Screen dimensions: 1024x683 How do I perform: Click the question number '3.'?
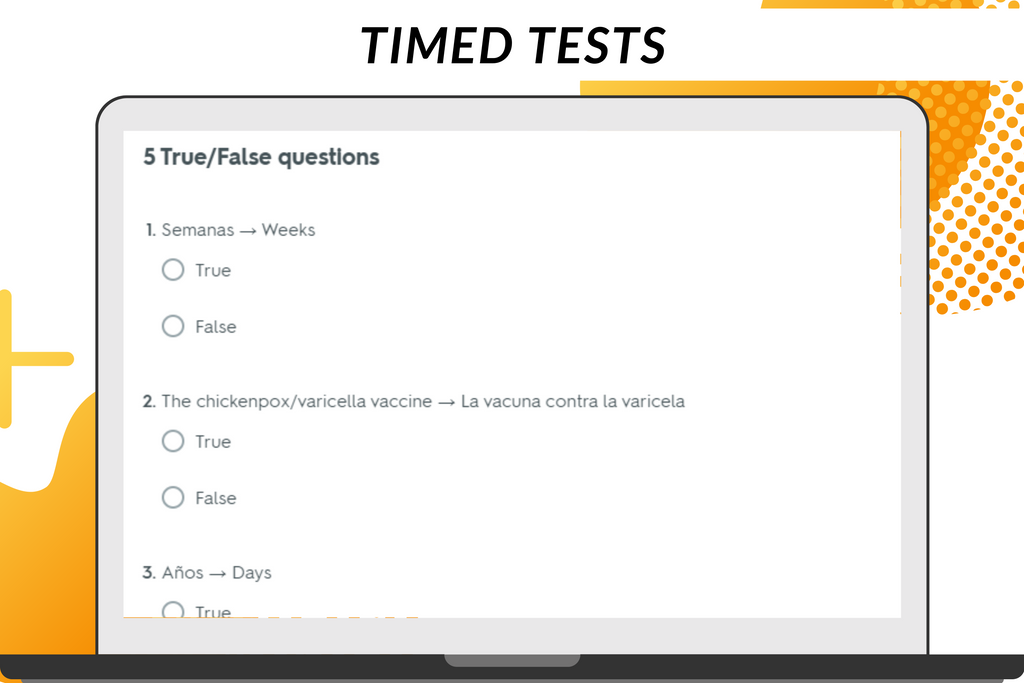[149, 573]
